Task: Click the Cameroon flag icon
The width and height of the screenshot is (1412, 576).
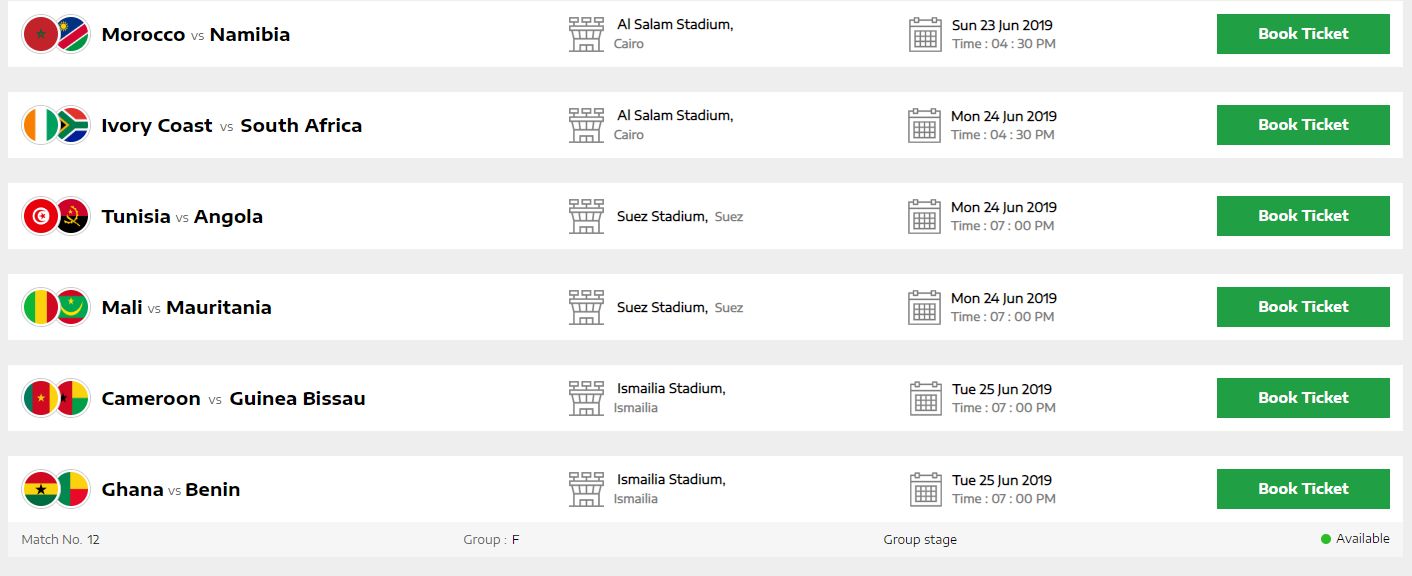Action: [x=39, y=399]
